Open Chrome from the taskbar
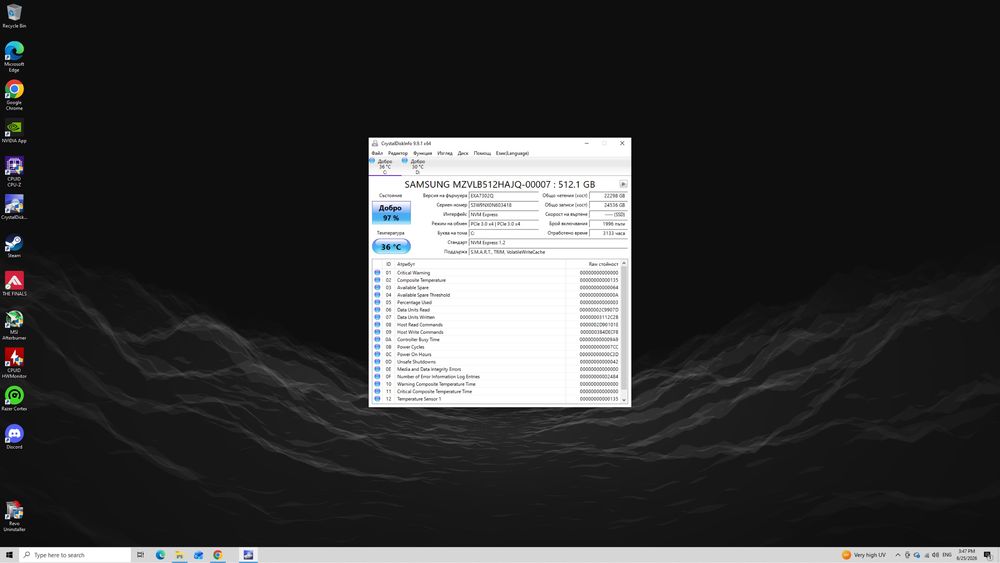Screen dimensions: 1000x563 pyautogui.click(x=217, y=555)
